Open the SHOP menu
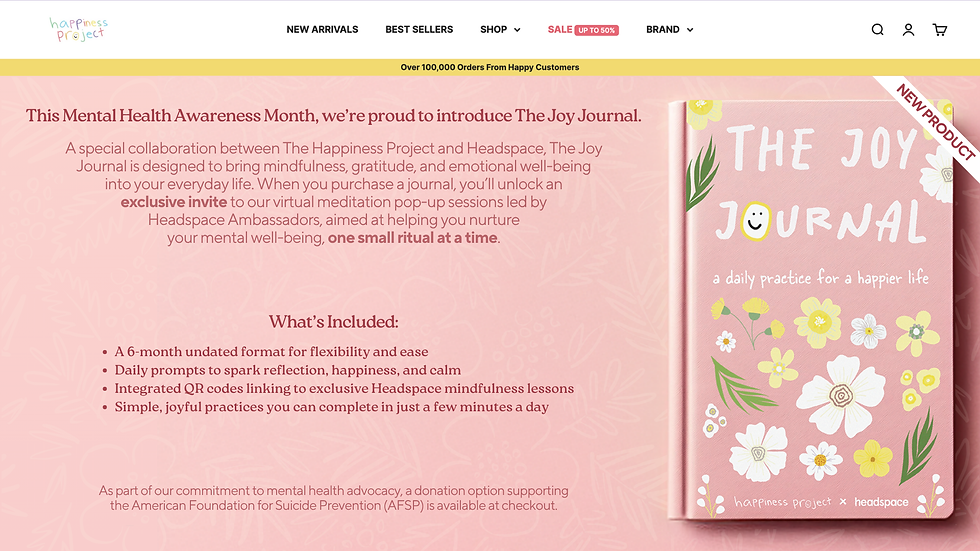 tap(493, 29)
